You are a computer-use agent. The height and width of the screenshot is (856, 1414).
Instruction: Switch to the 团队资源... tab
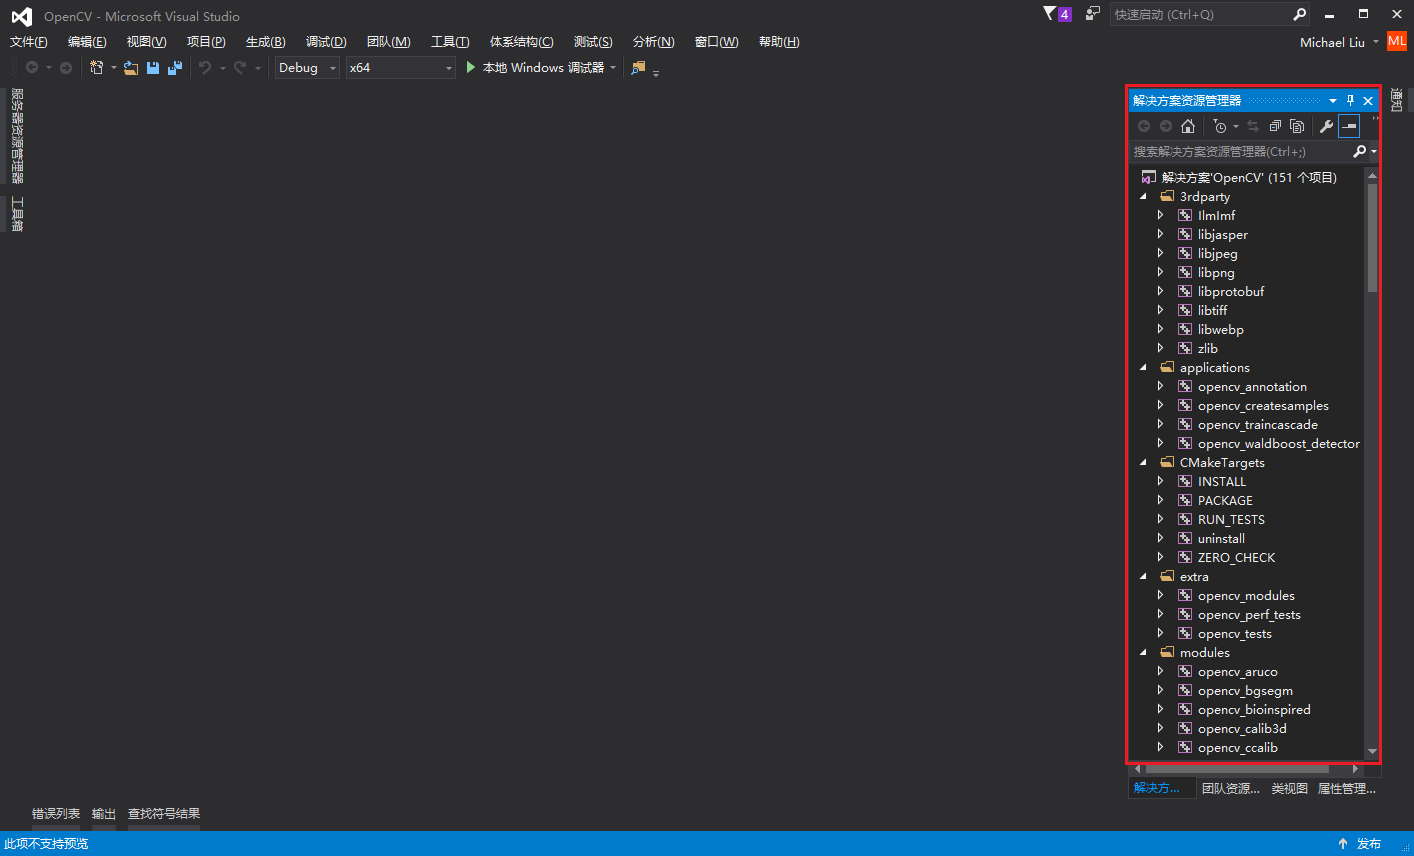click(1231, 788)
